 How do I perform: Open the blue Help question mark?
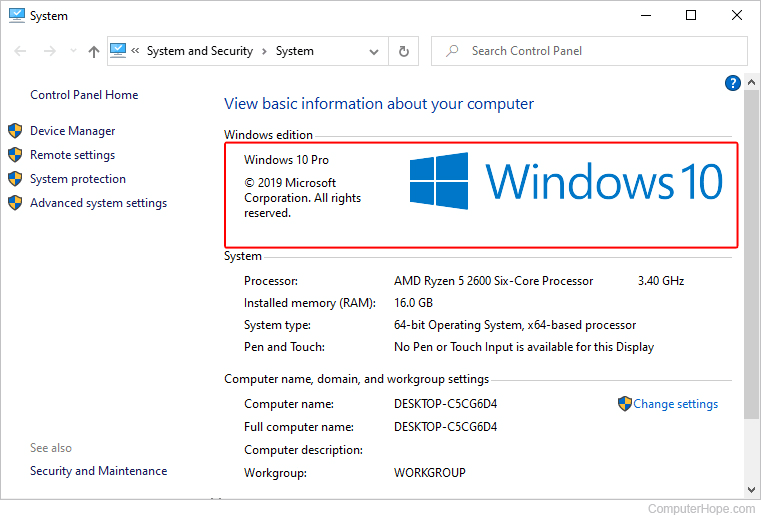[732, 83]
